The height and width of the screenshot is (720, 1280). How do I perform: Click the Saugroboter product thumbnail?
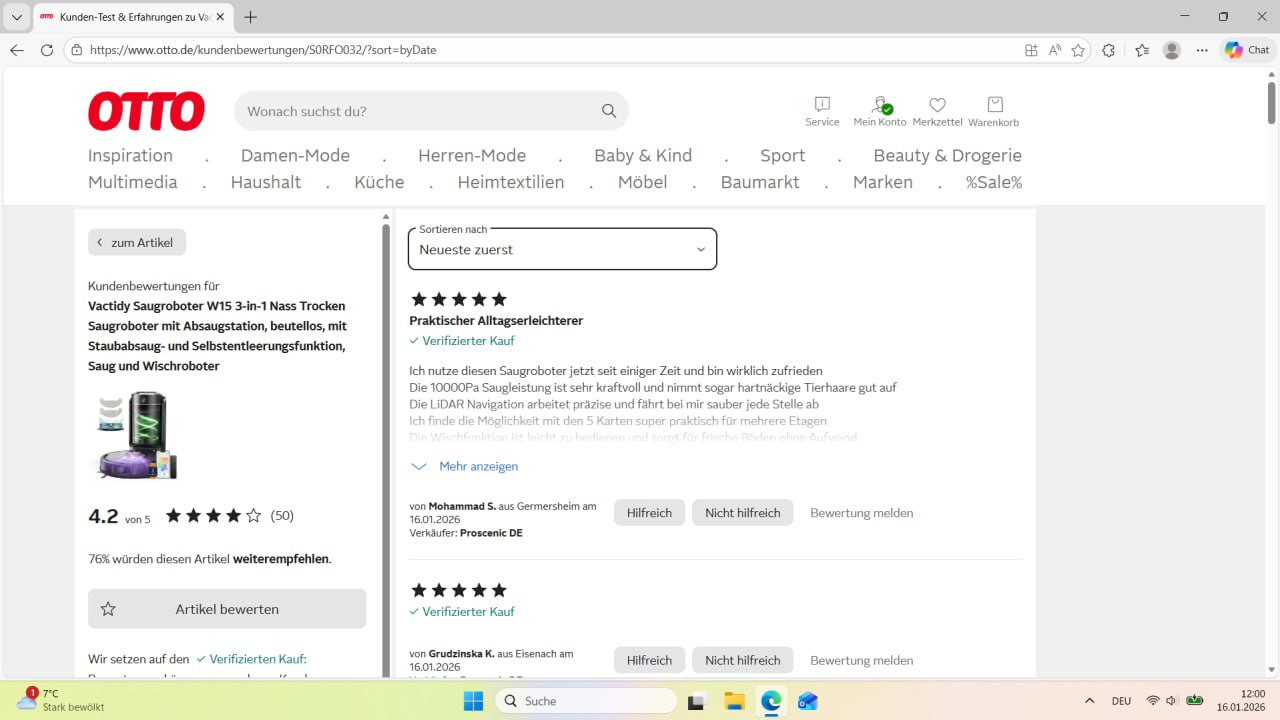(136, 435)
